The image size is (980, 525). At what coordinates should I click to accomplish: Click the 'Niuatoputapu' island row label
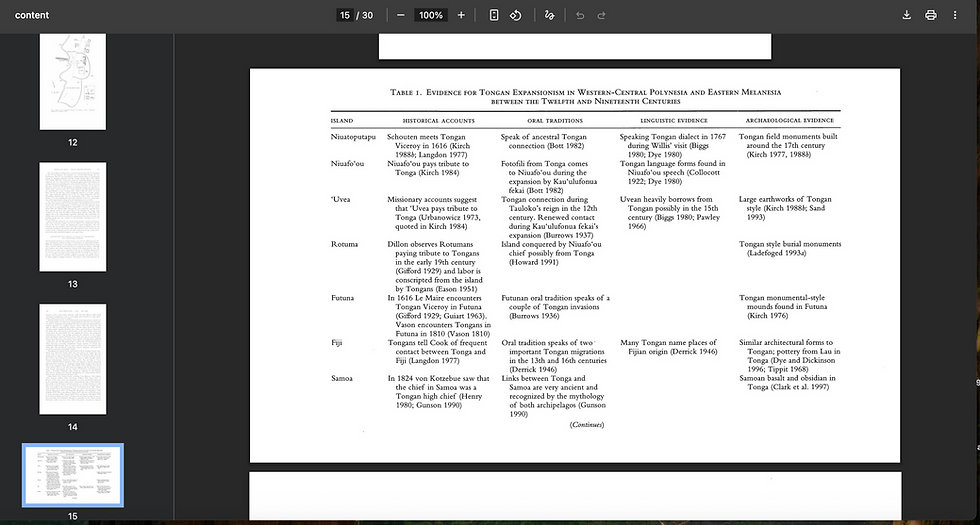353,137
